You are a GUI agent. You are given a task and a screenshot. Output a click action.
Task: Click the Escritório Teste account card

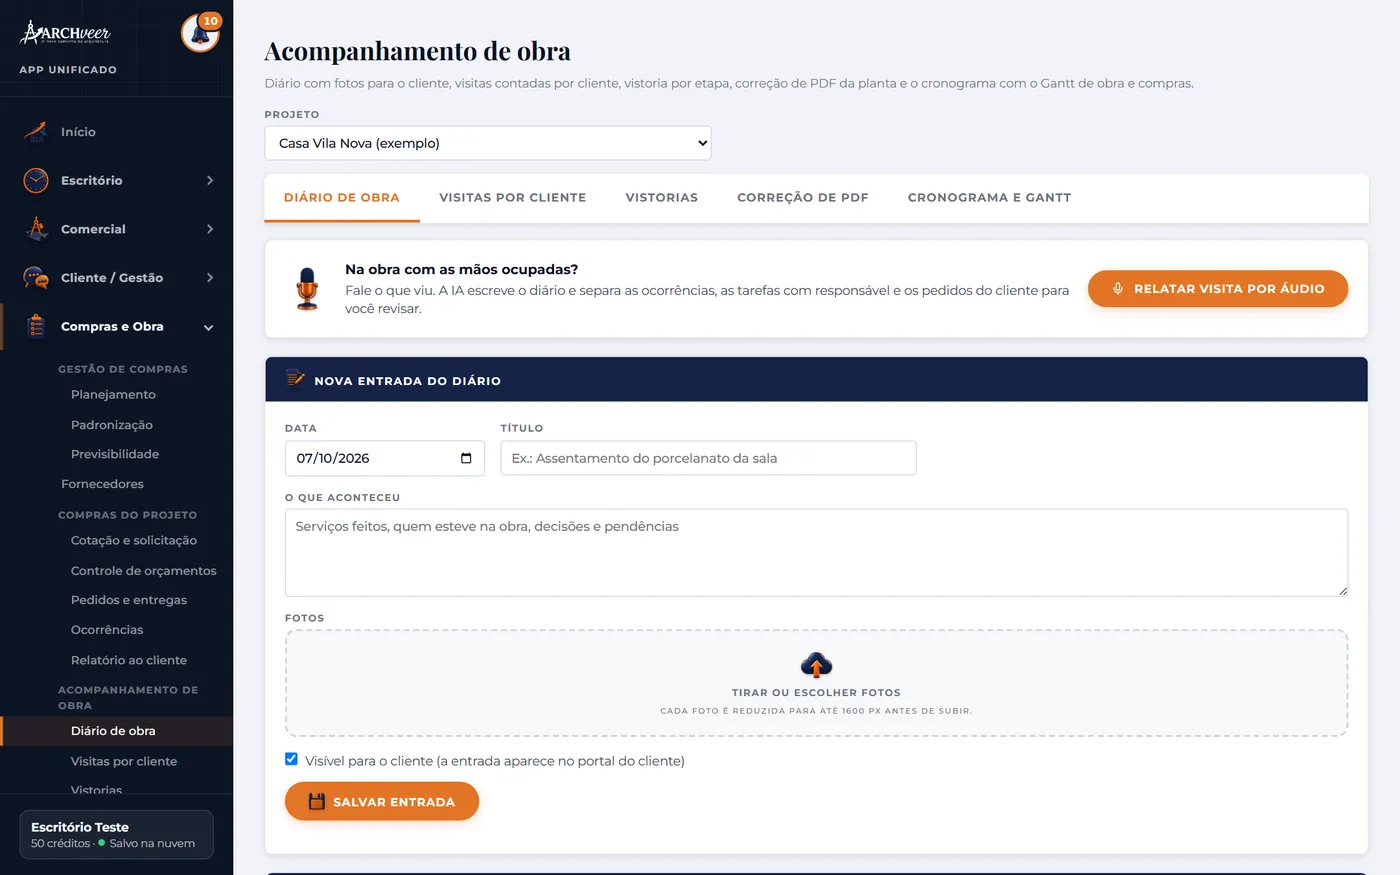[x=116, y=835]
